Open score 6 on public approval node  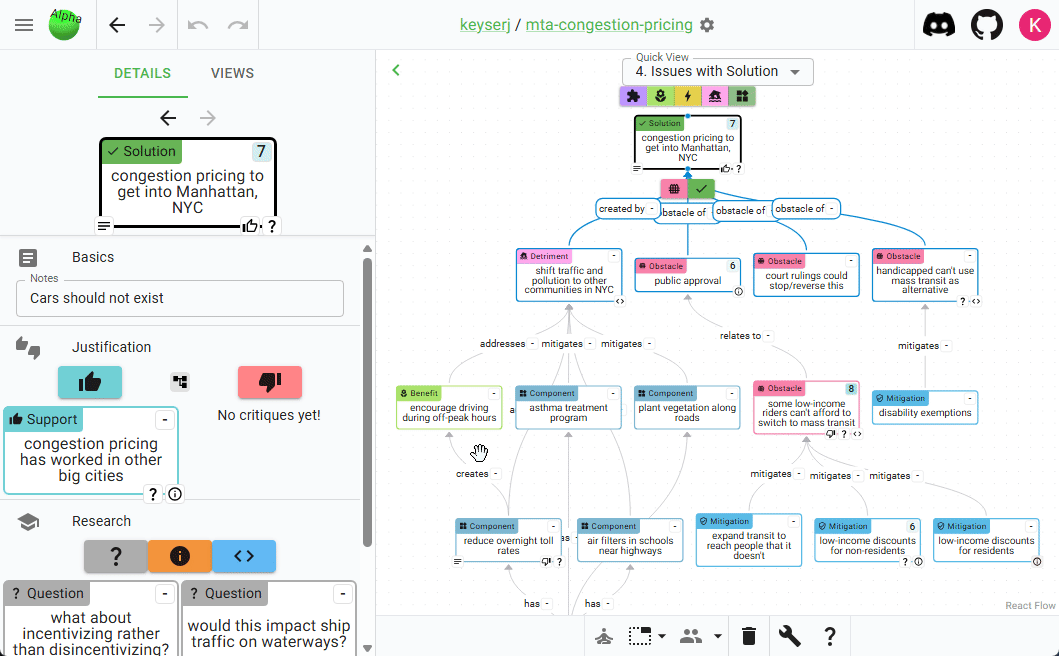pyautogui.click(x=732, y=266)
